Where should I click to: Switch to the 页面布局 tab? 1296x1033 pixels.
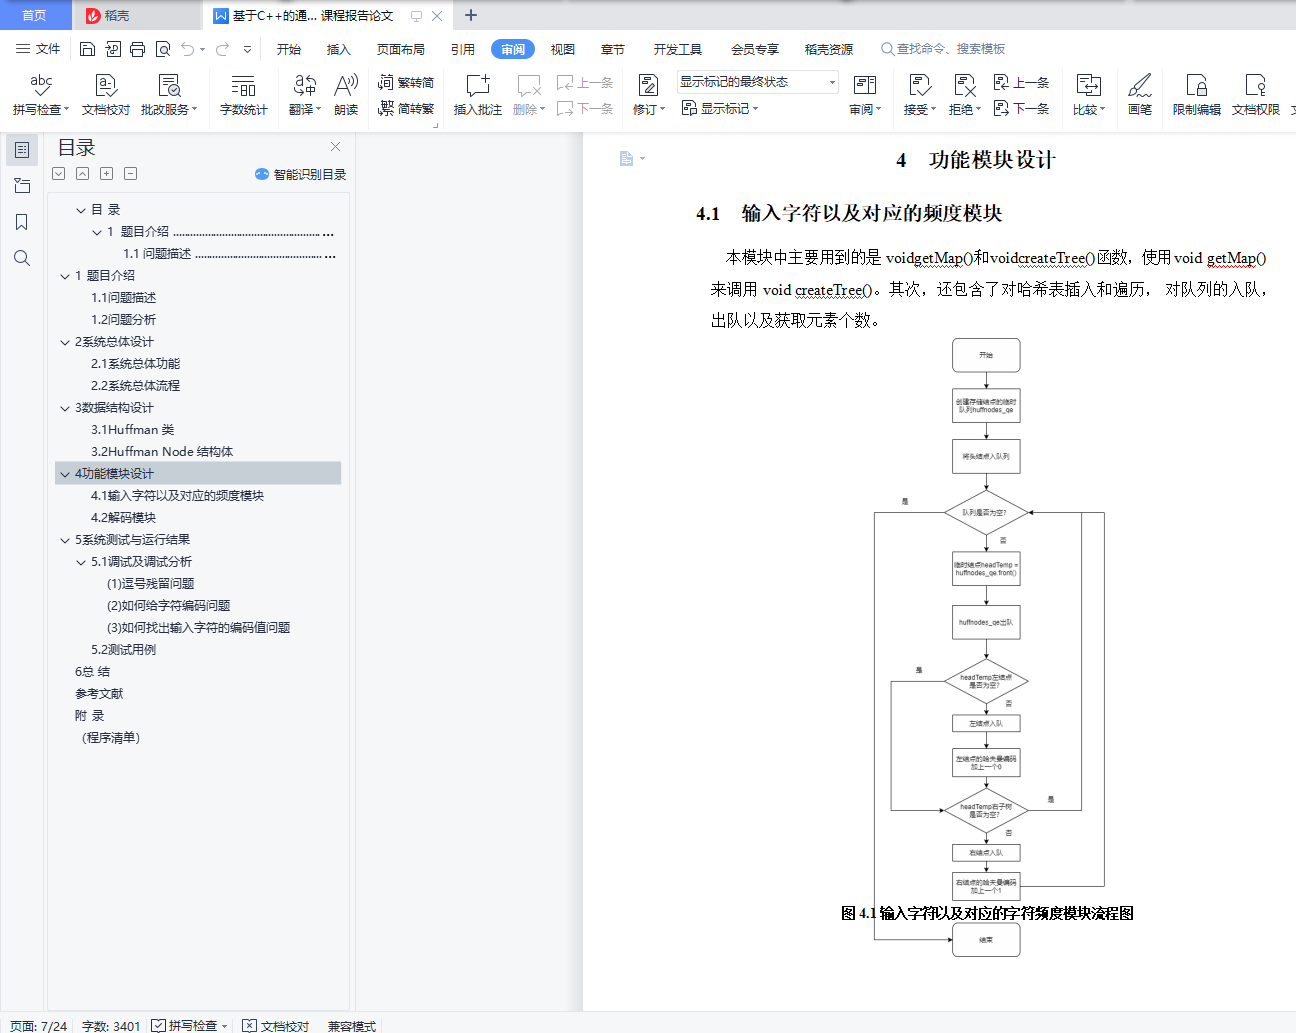(x=401, y=49)
